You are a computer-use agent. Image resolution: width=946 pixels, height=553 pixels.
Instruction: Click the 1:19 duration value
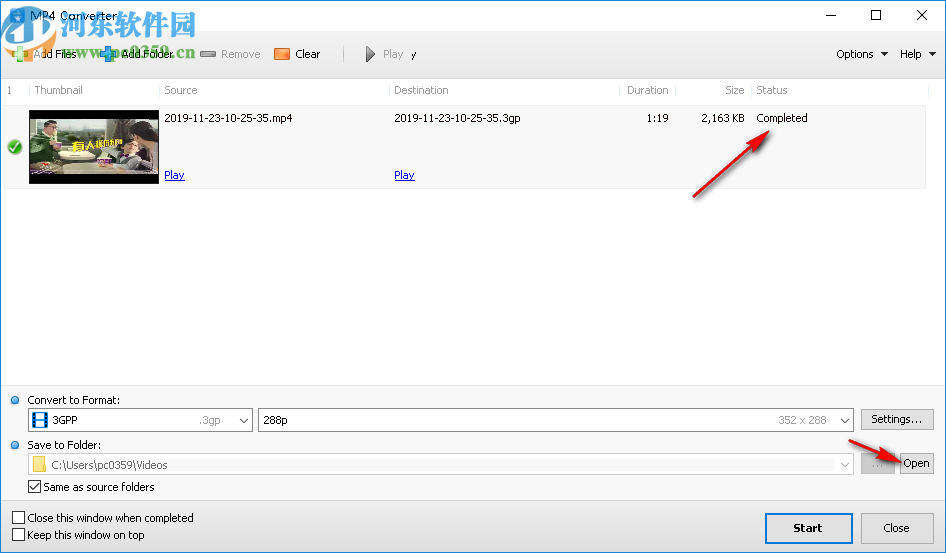pyautogui.click(x=658, y=118)
